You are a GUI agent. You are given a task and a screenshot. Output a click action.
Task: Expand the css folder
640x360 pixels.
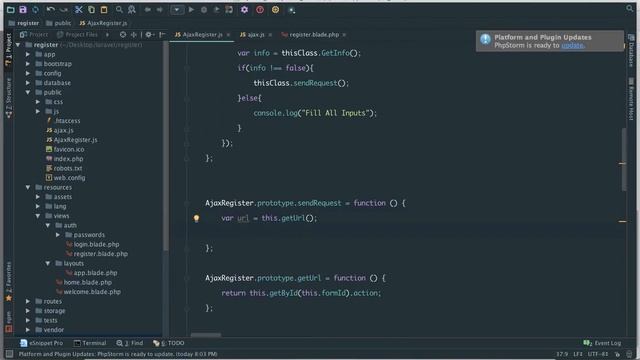[38, 102]
